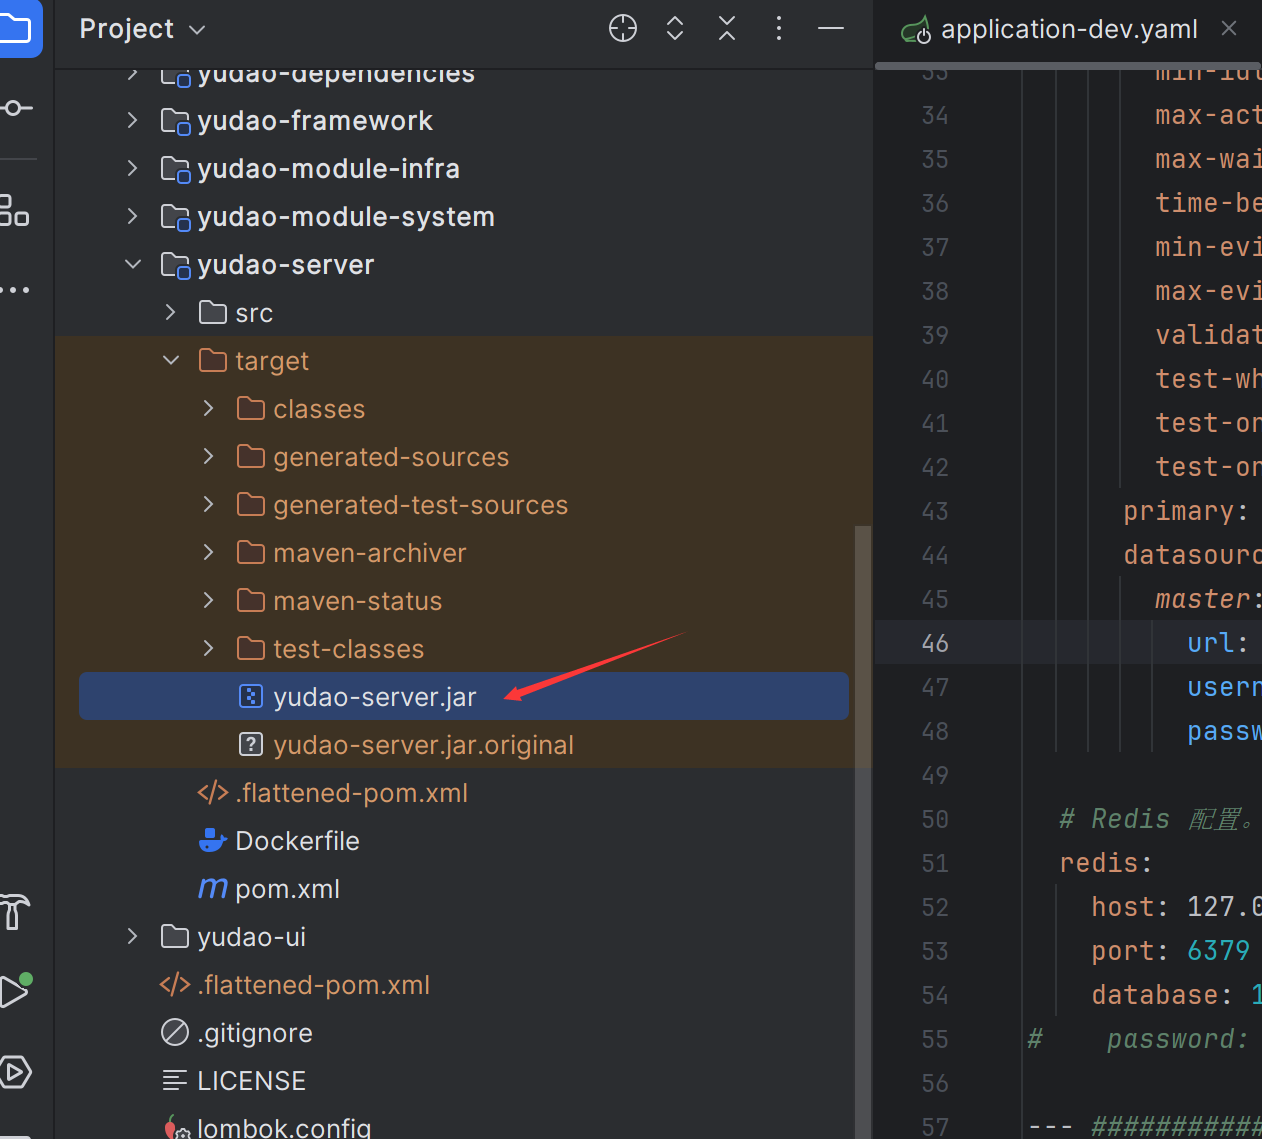Expand the yudao-framework module
Image resolution: width=1262 pixels, height=1139 pixels.
click(133, 120)
